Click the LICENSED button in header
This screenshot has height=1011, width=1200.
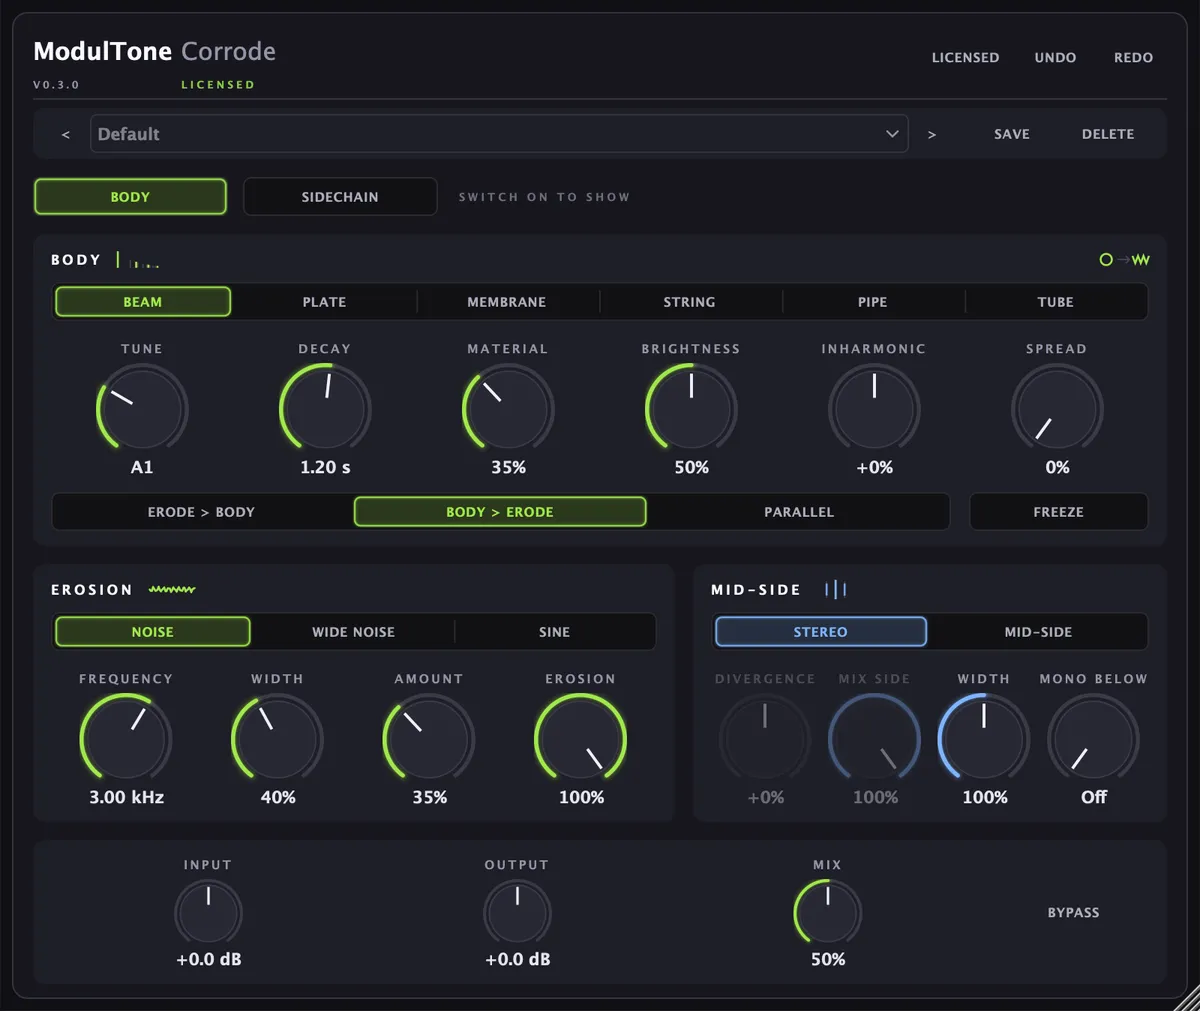966,58
